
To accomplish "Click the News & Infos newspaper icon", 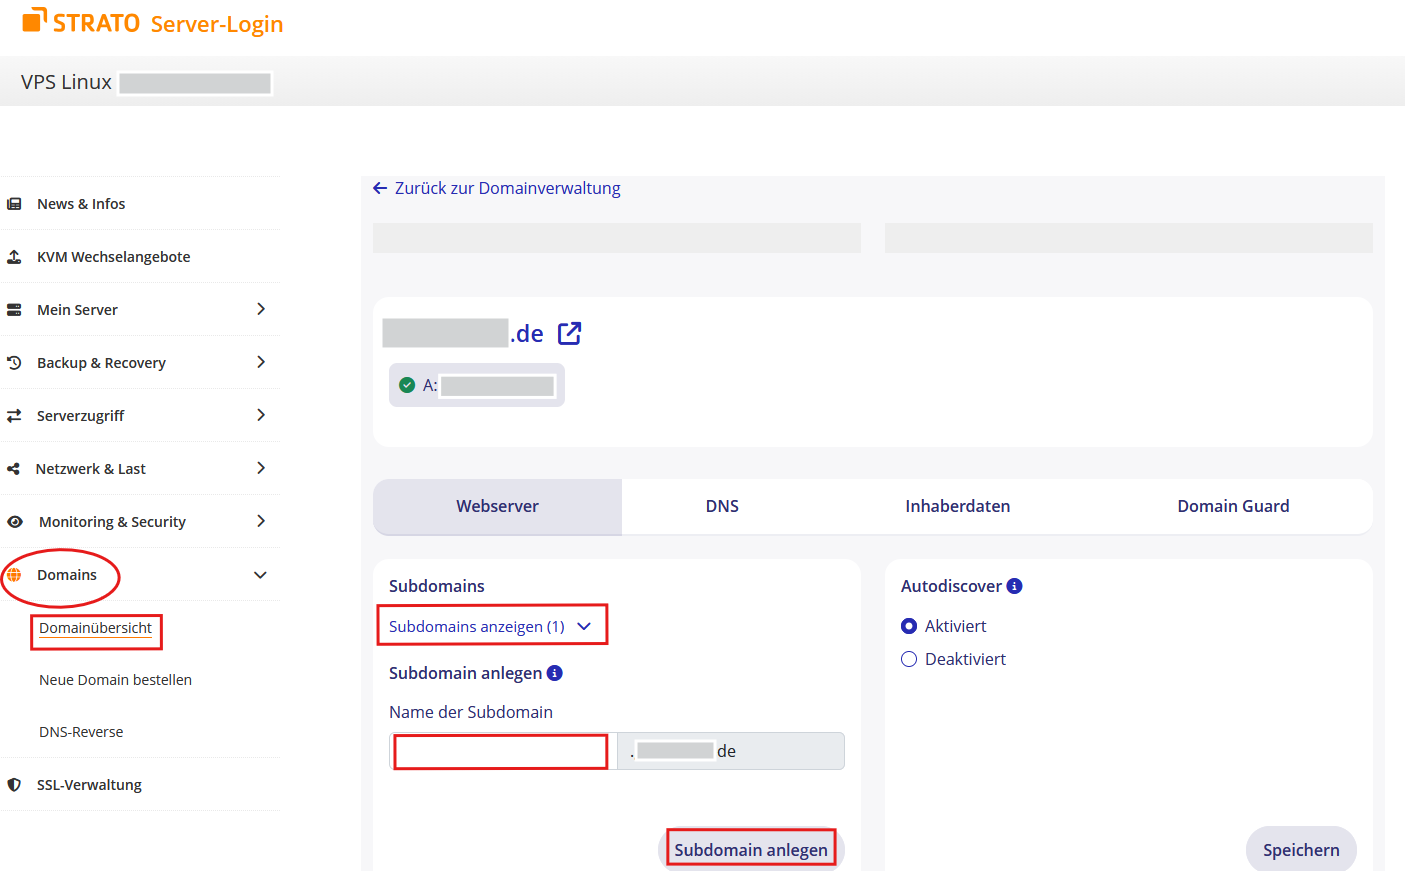I will [x=14, y=204].
